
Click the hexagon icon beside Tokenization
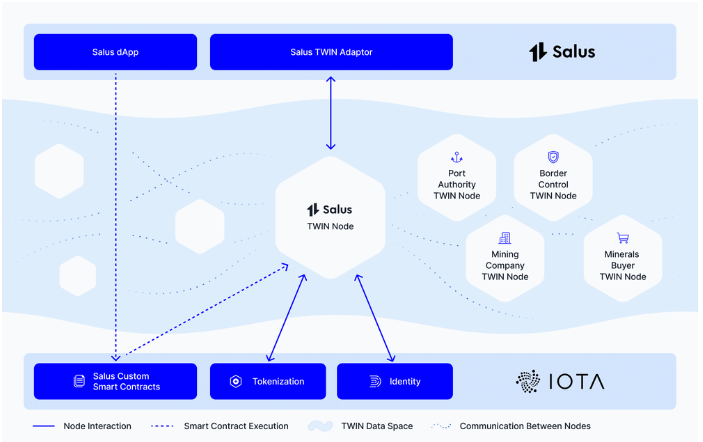[236, 381]
